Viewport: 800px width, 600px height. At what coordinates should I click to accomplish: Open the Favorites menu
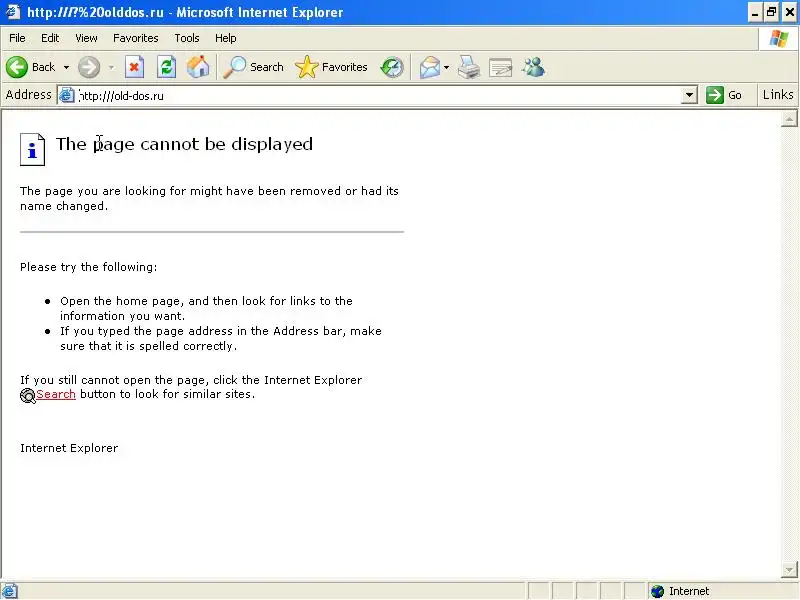click(136, 38)
